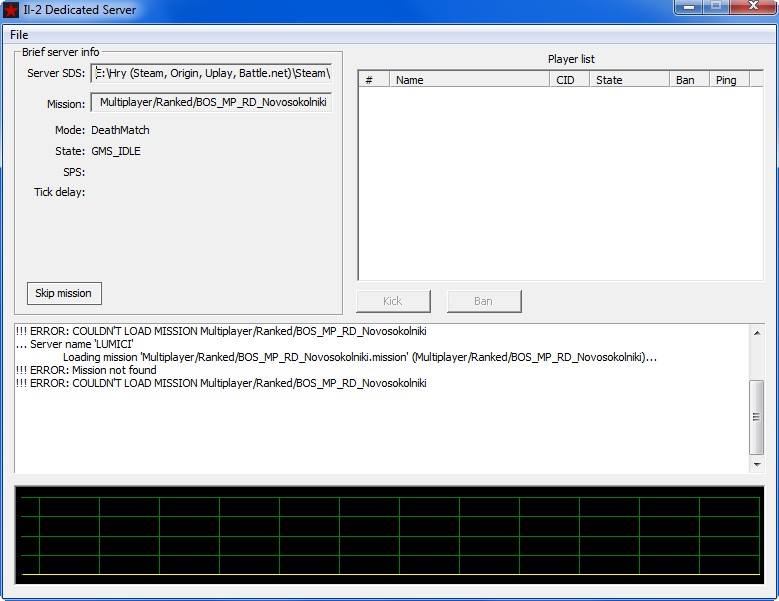Click the Skip mission button
The width and height of the screenshot is (779, 601).
point(64,294)
